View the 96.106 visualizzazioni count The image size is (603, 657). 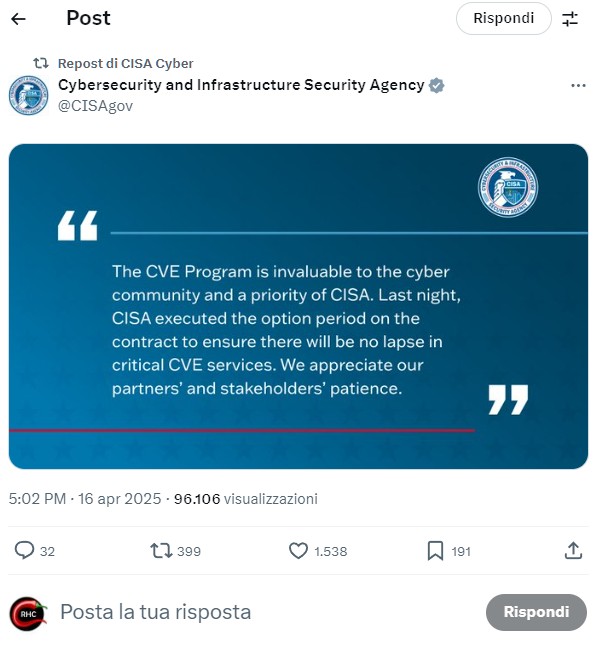tap(245, 498)
